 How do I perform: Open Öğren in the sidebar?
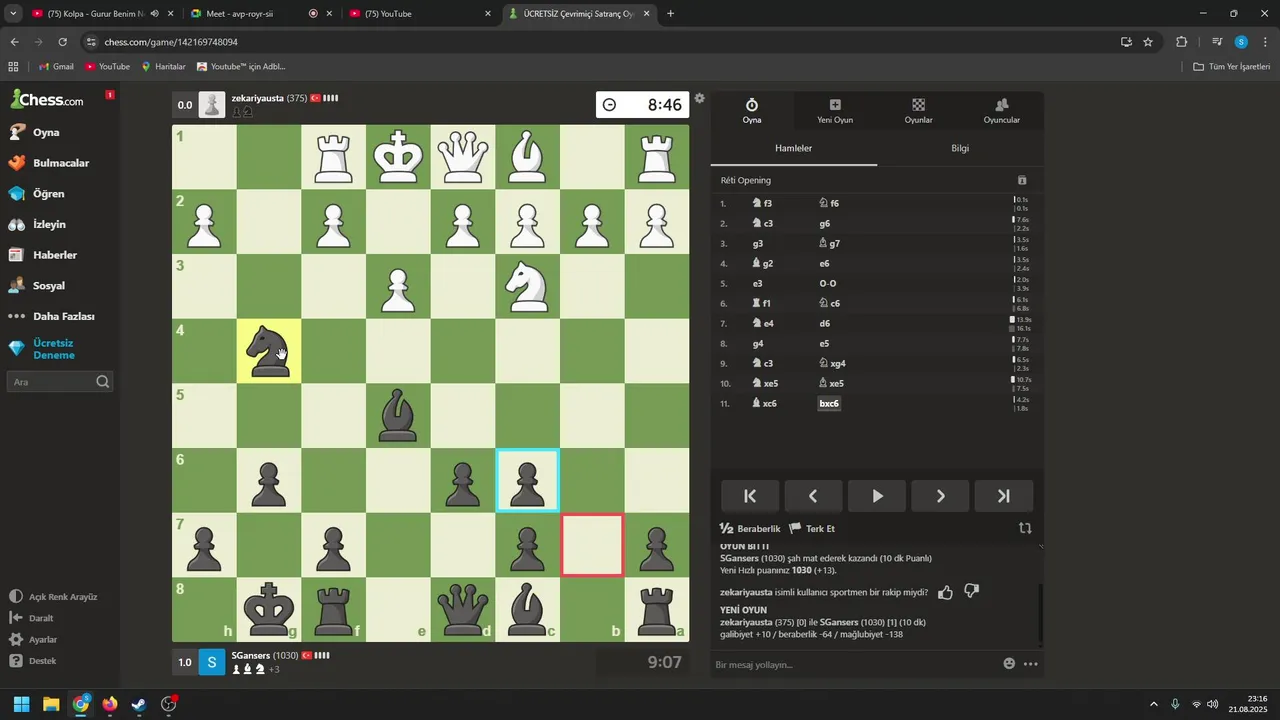coord(60,194)
